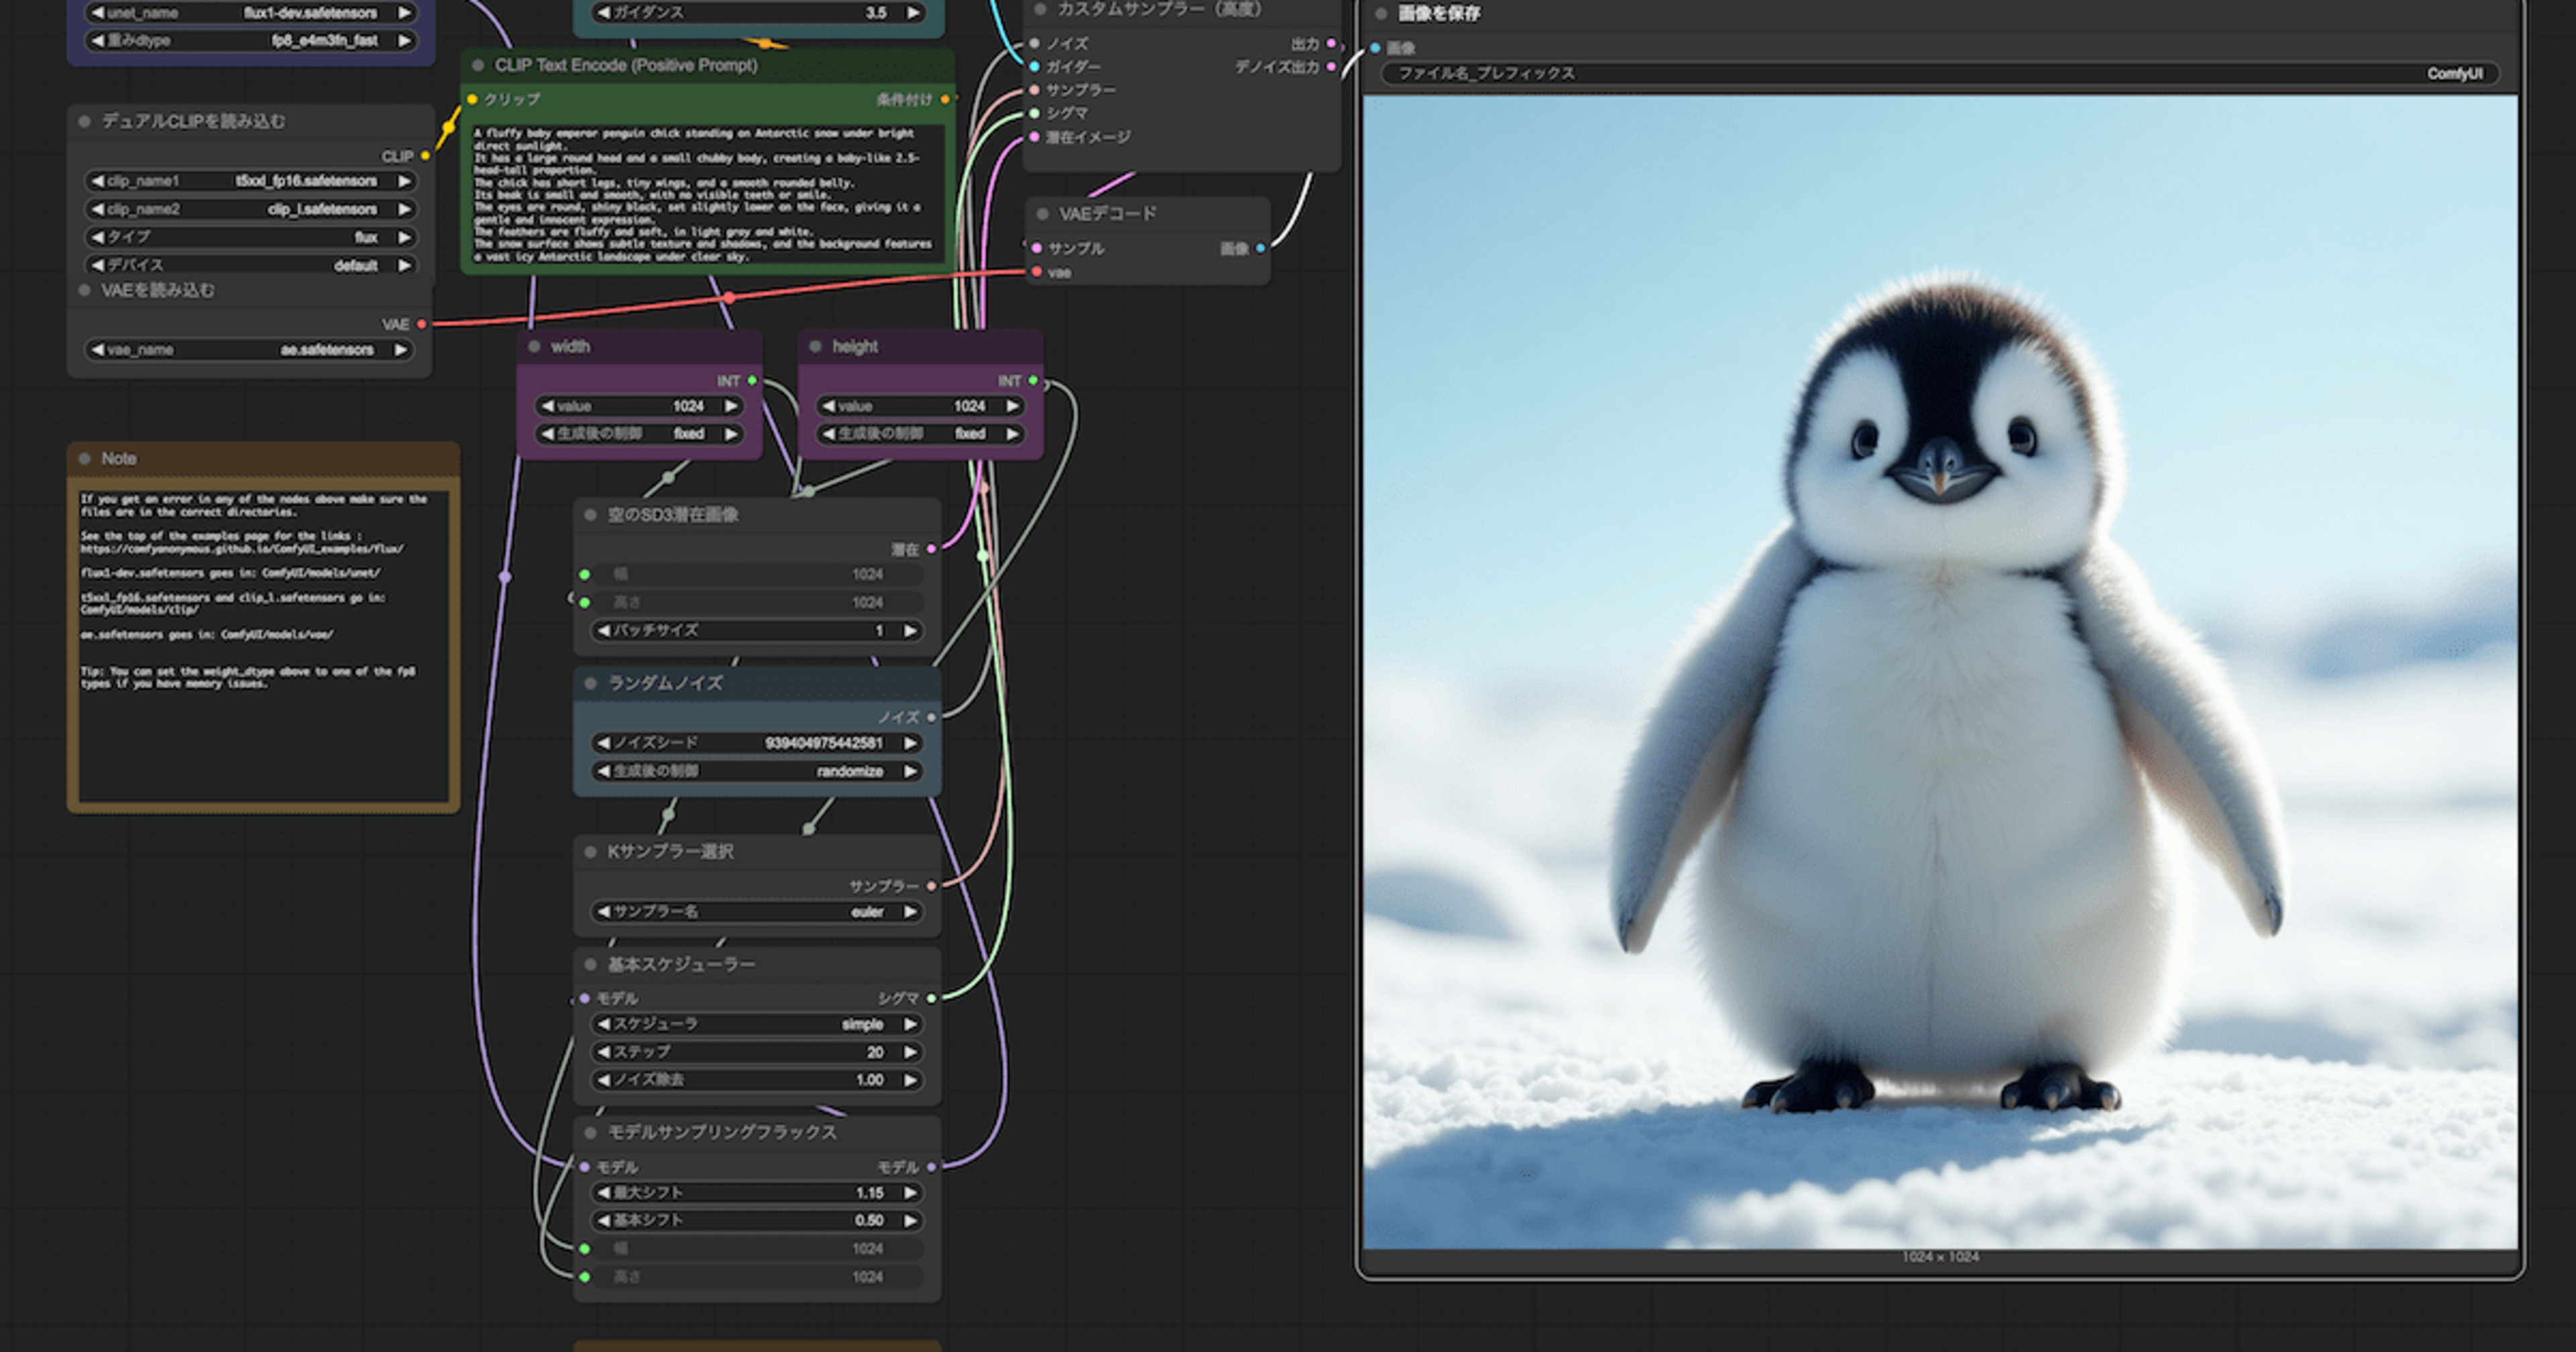Click the red VAE output socket on VAEを読み込む
Image resolution: width=2576 pixels, height=1352 pixels.
tap(422, 324)
